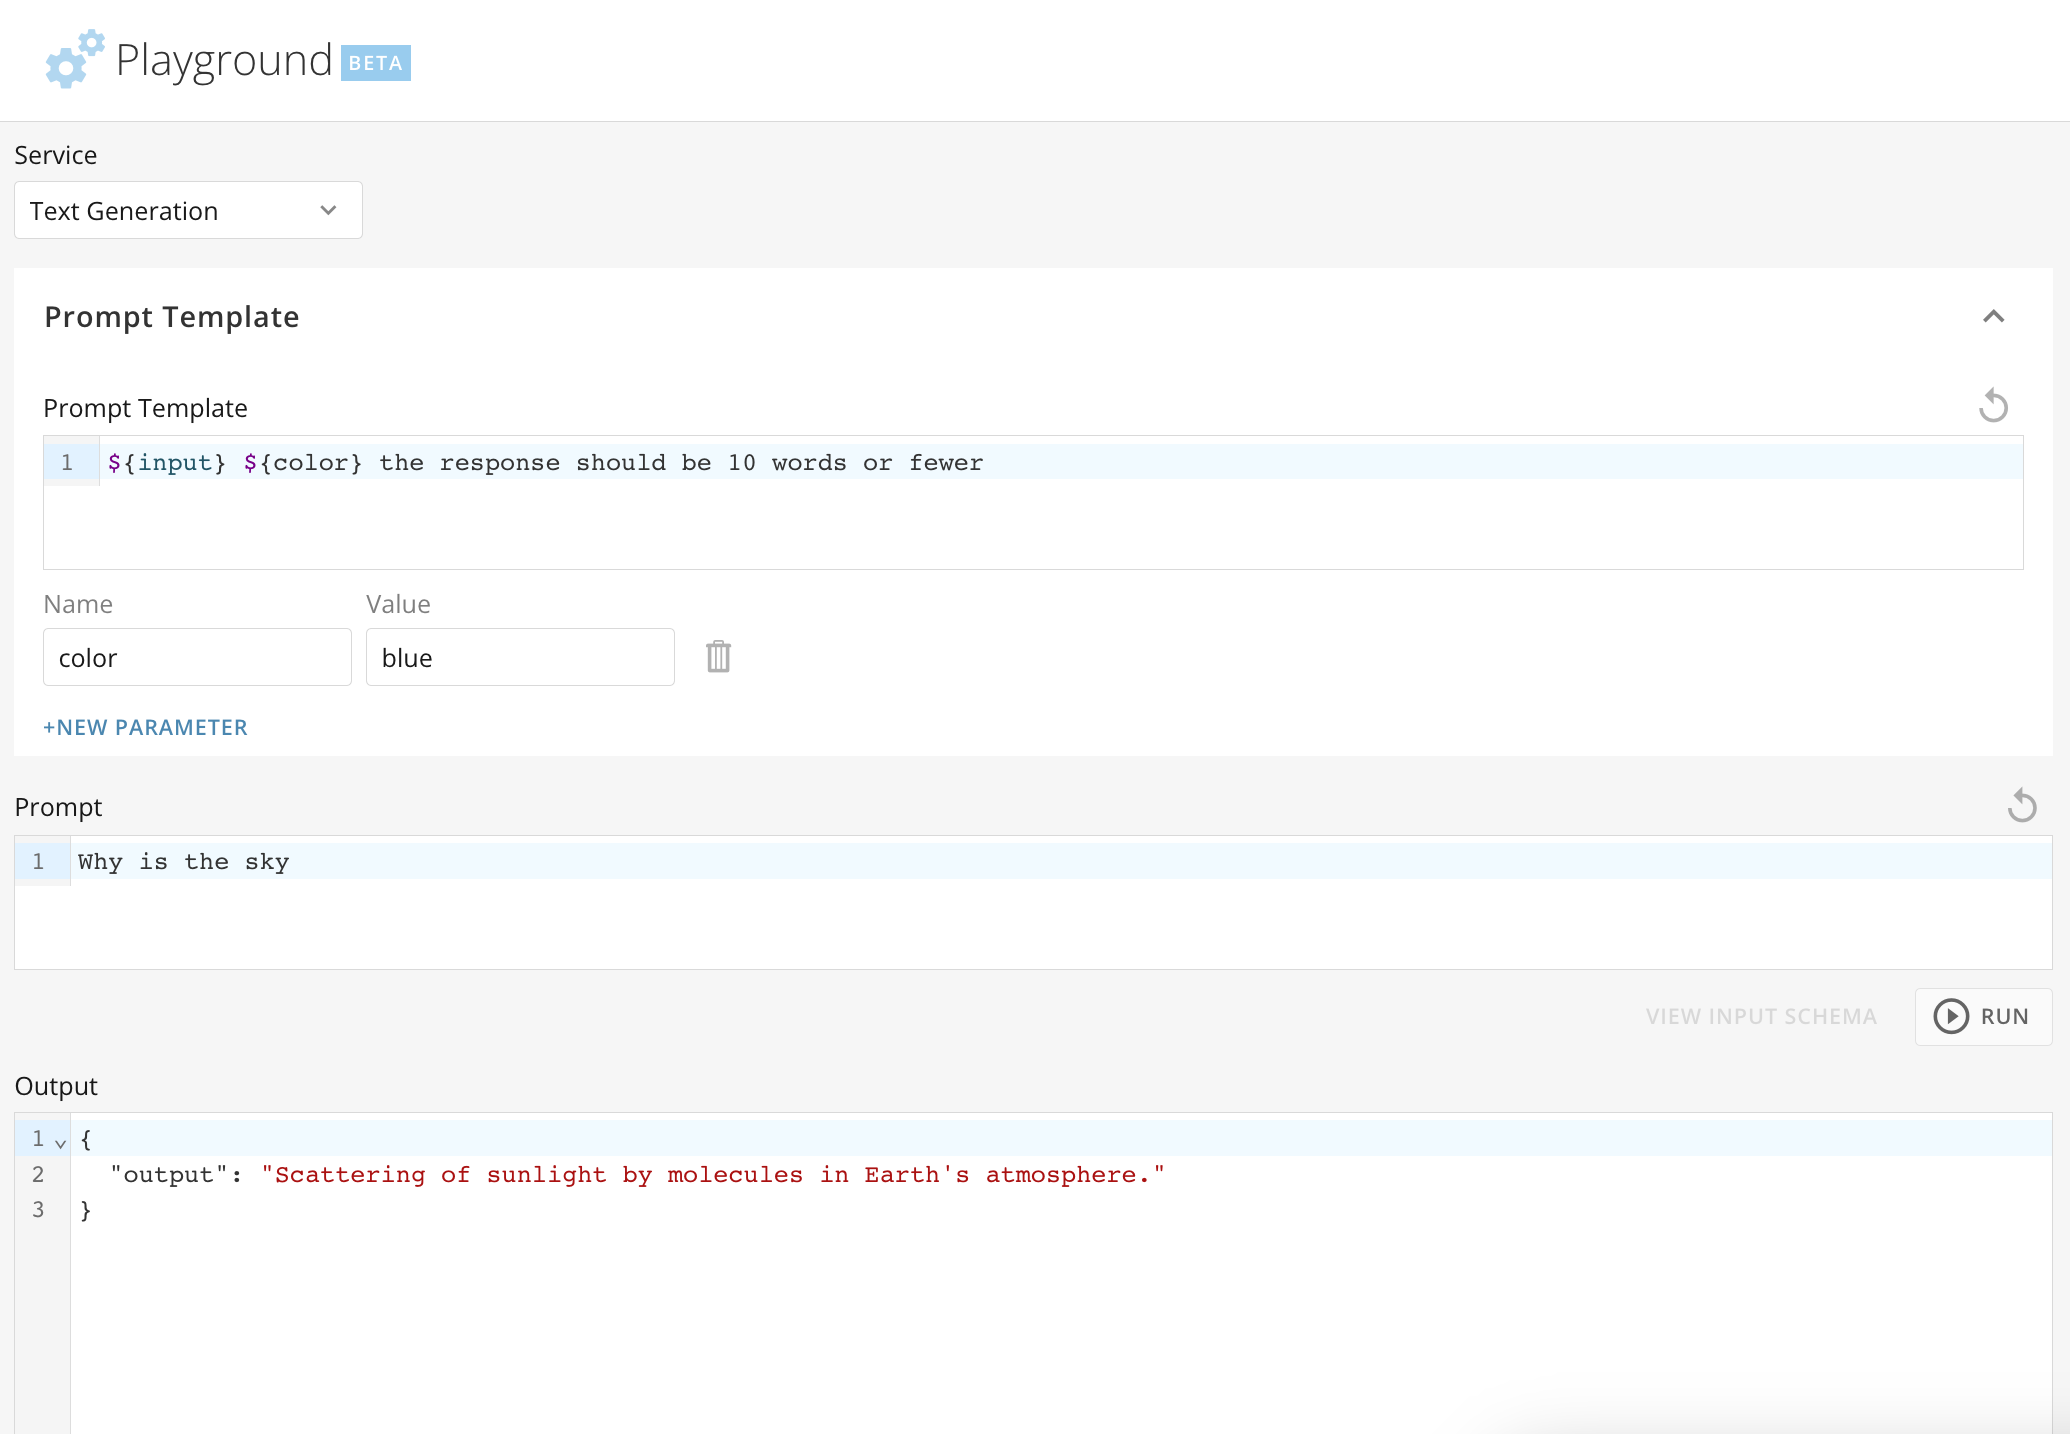Delete the color parameter

[x=718, y=656]
